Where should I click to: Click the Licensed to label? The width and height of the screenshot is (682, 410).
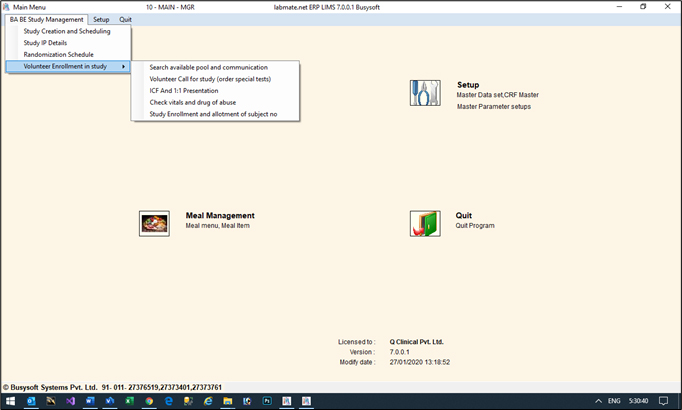pos(357,342)
